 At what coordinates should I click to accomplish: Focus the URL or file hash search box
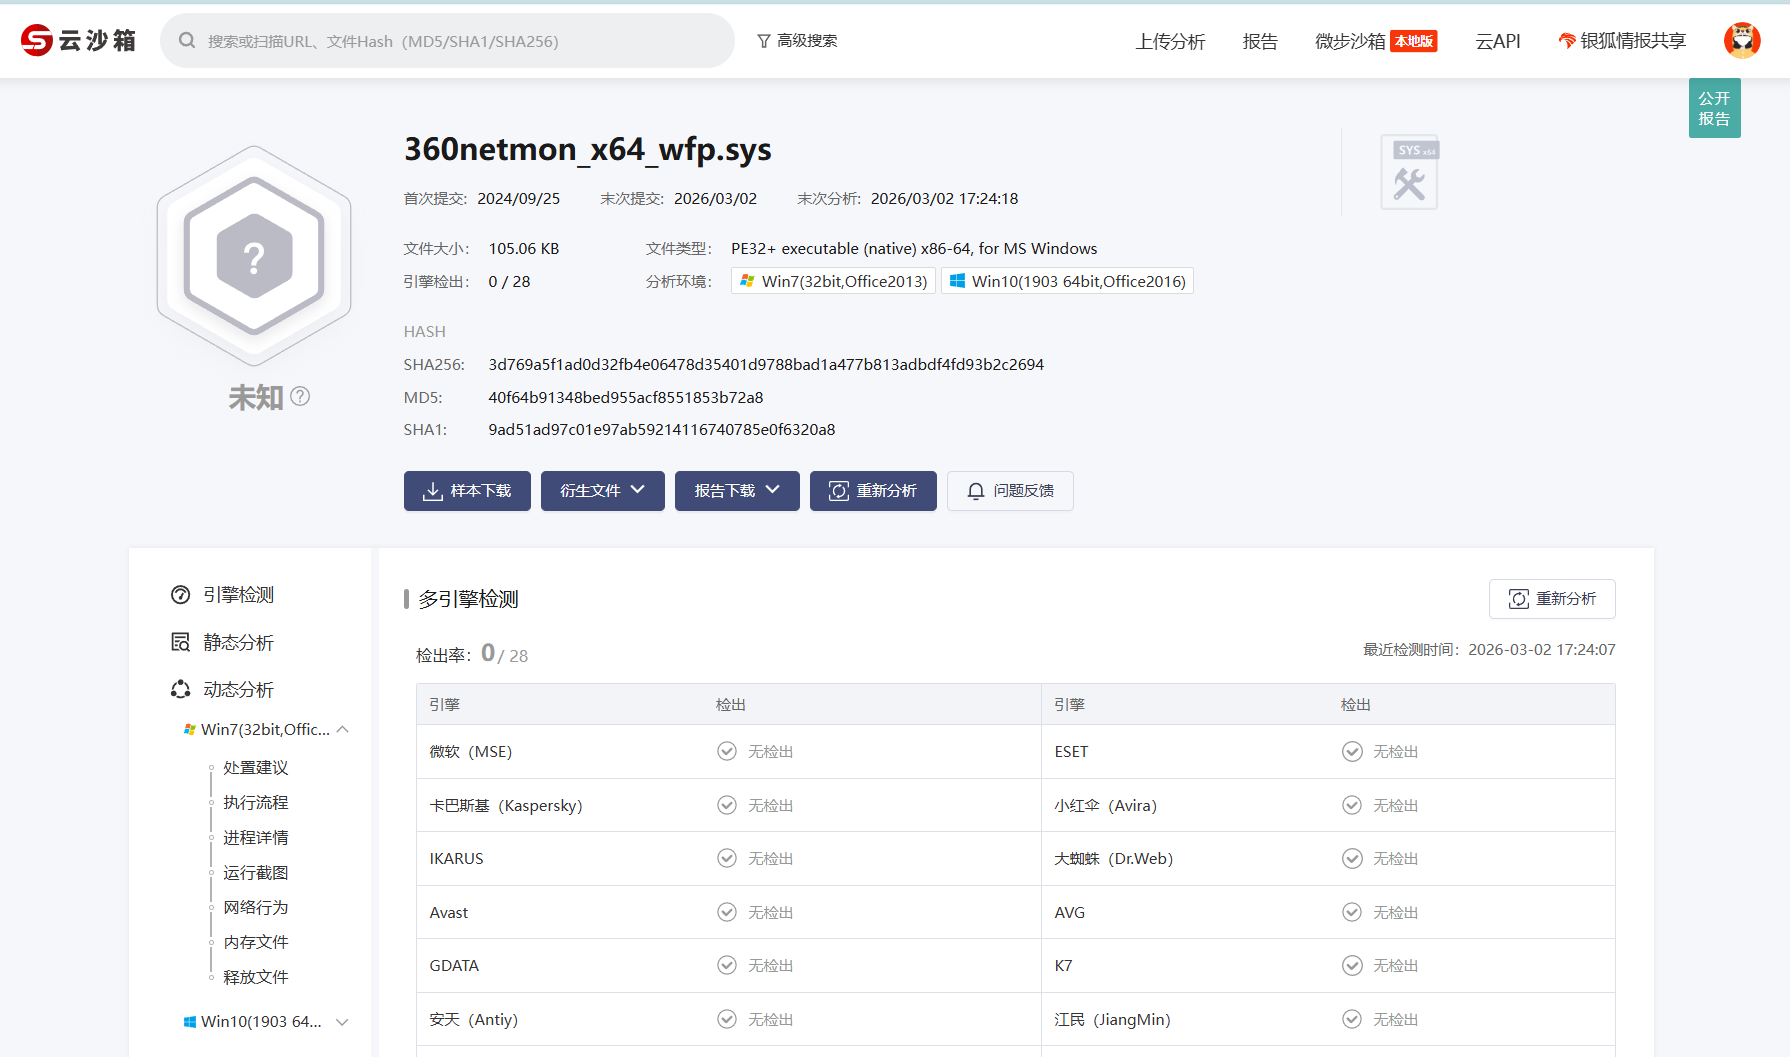pos(447,41)
